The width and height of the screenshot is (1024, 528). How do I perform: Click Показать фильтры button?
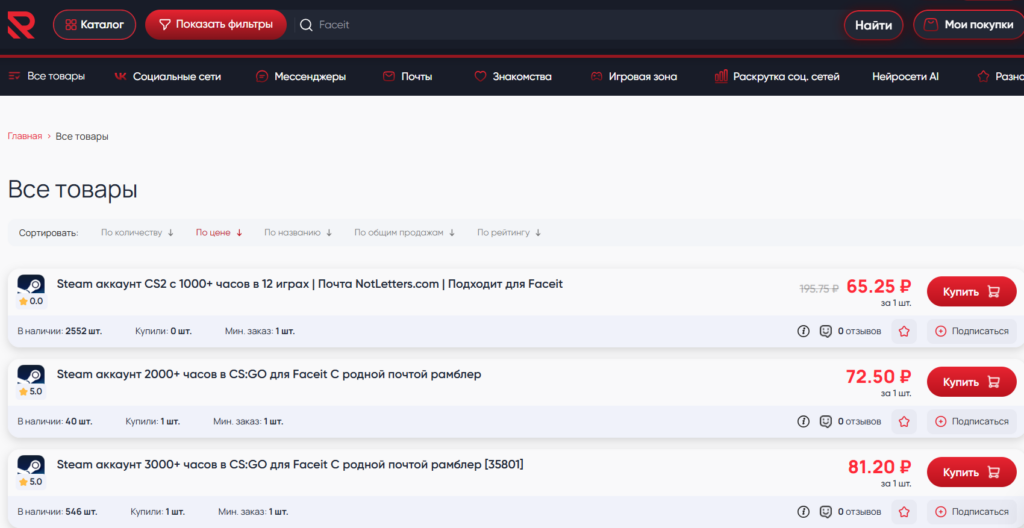point(216,25)
